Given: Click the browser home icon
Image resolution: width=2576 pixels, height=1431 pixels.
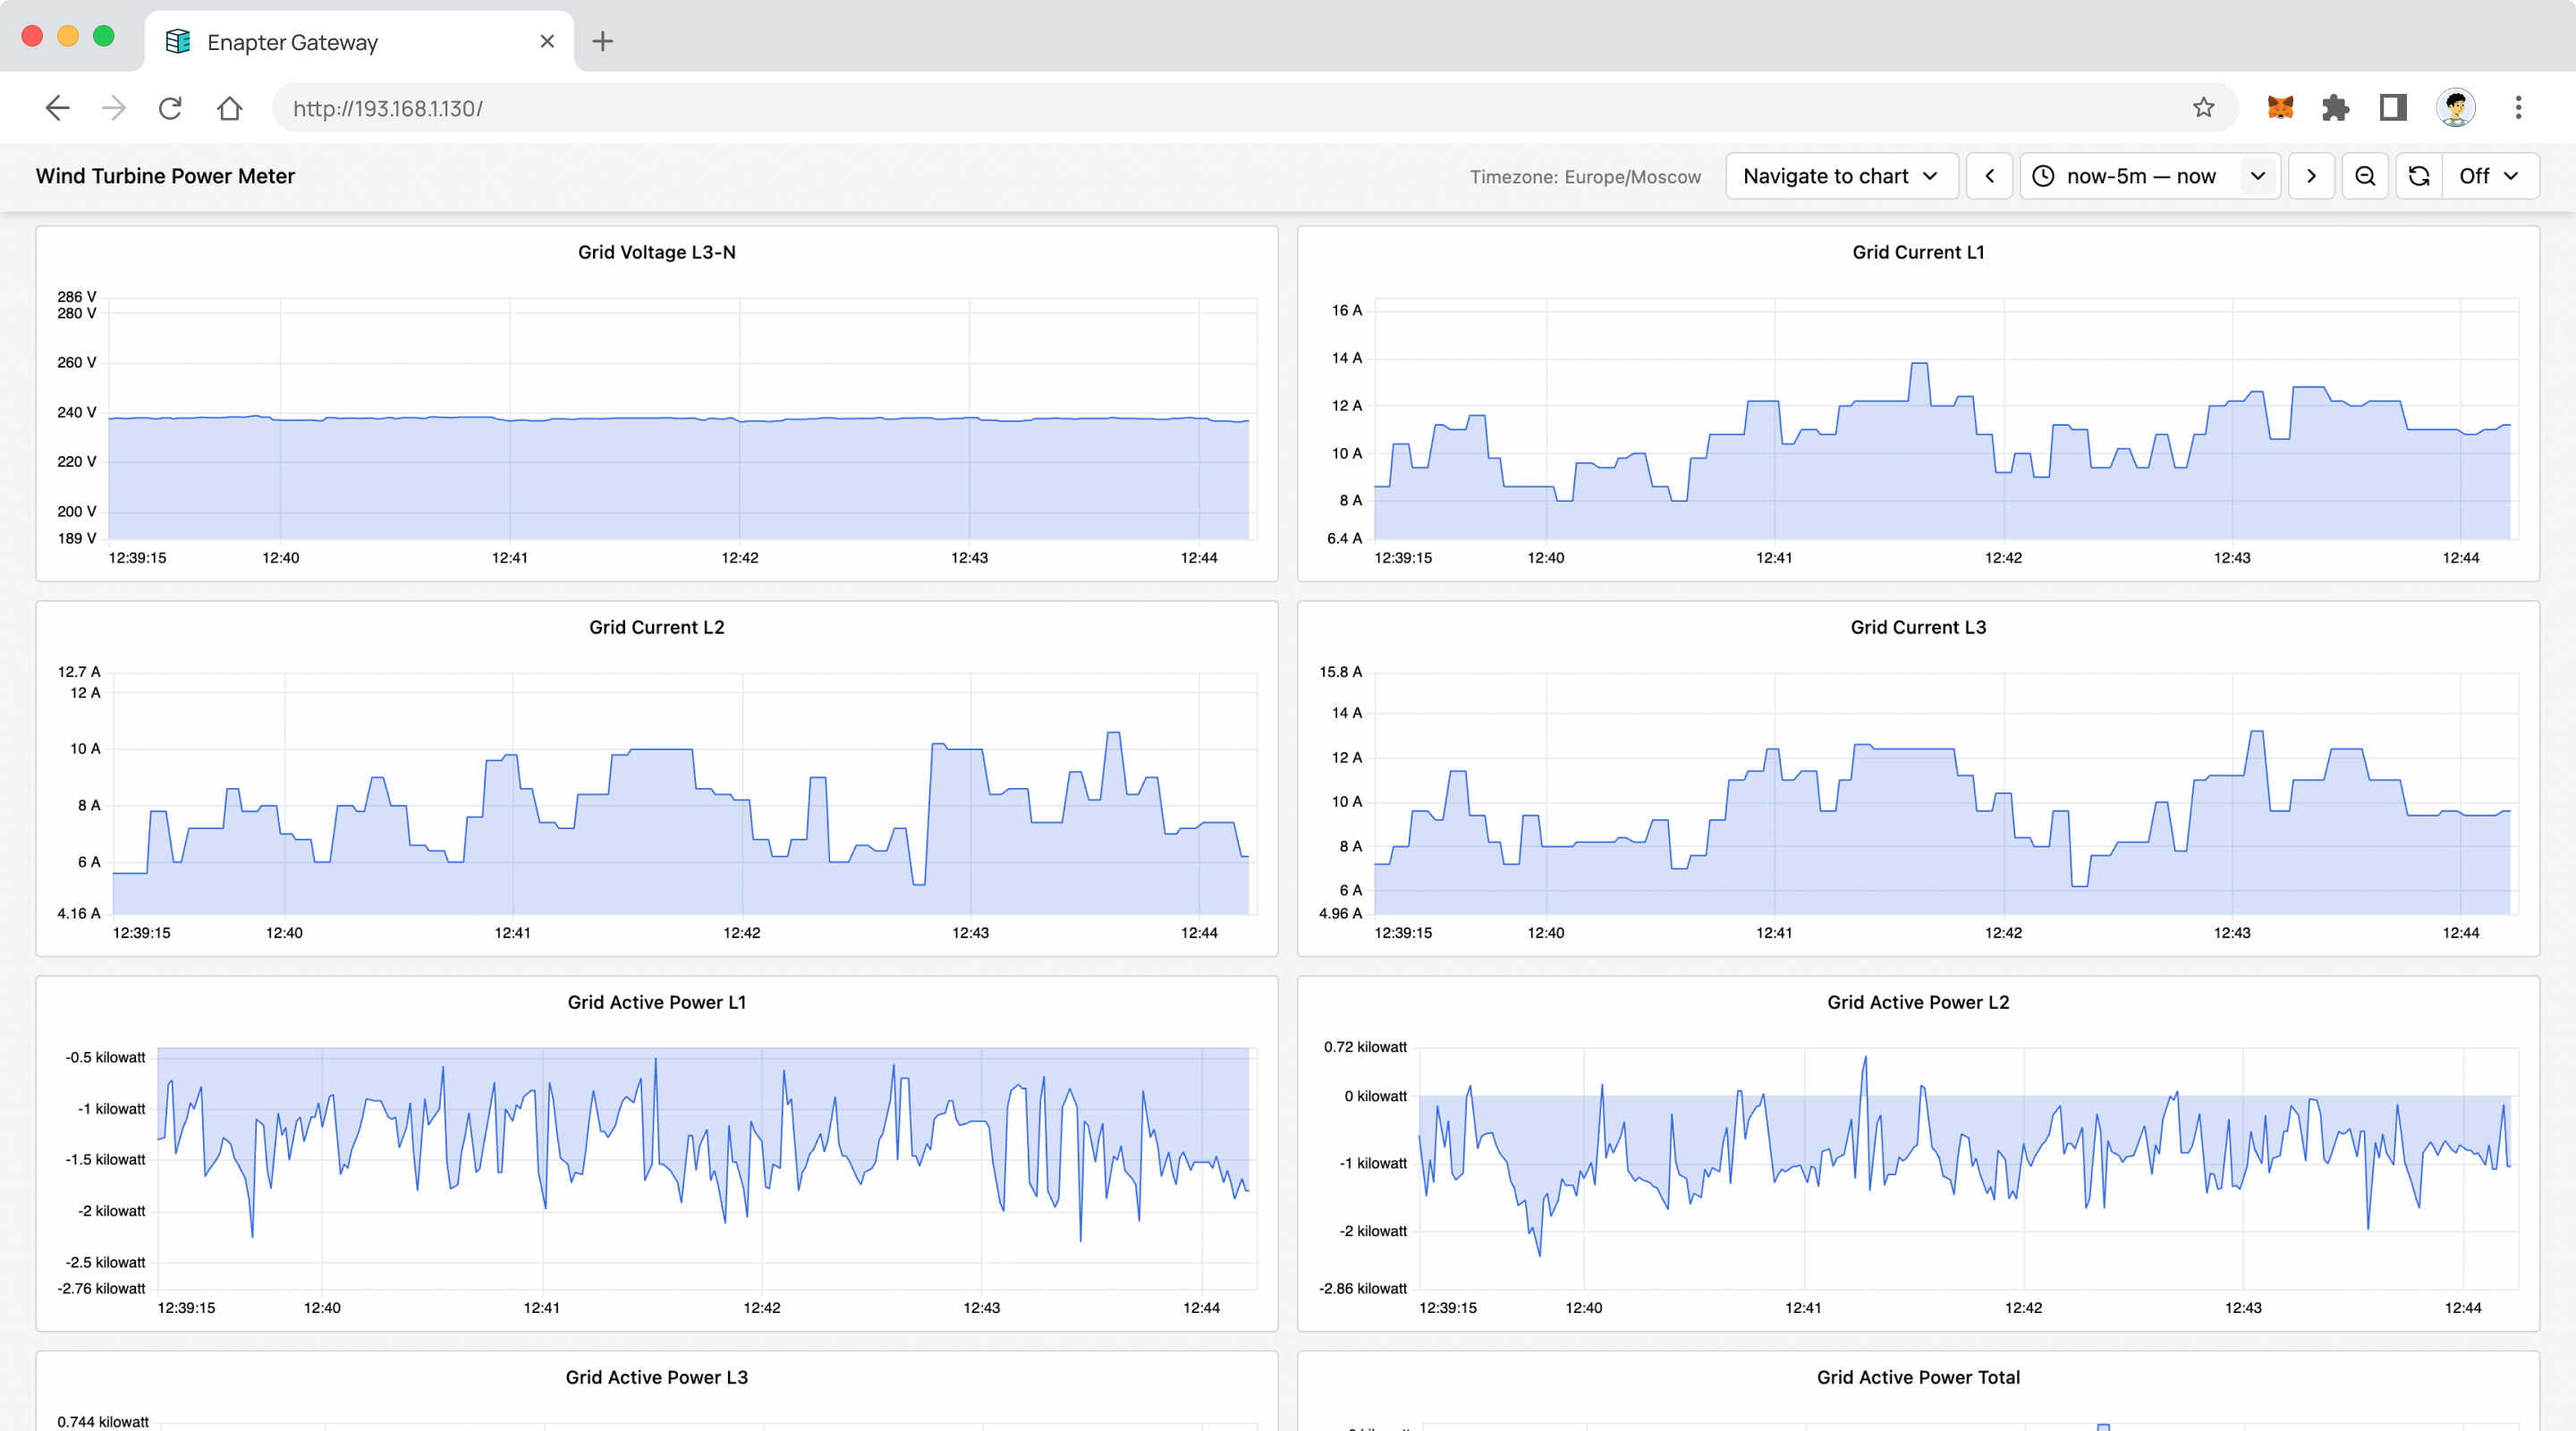Looking at the screenshot, I should click(x=230, y=108).
